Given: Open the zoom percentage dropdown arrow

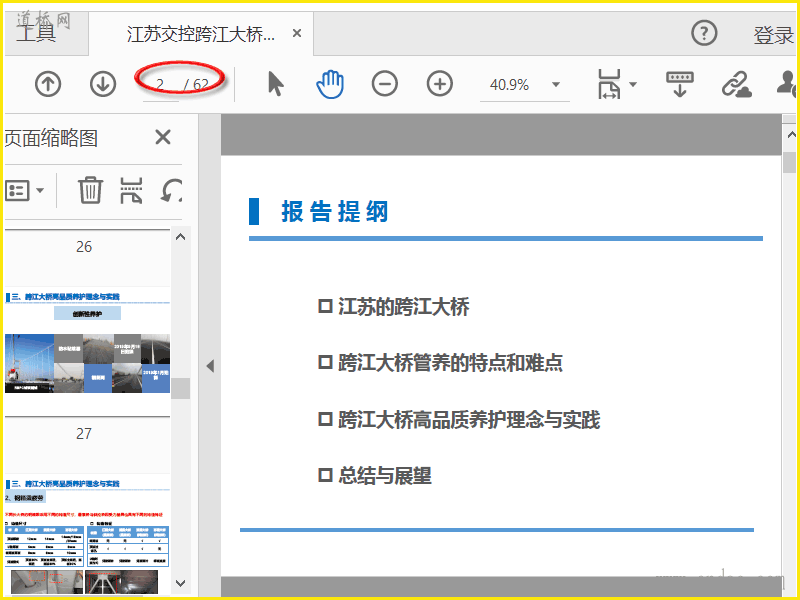Looking at the screenshot, I should click(556, 85).
